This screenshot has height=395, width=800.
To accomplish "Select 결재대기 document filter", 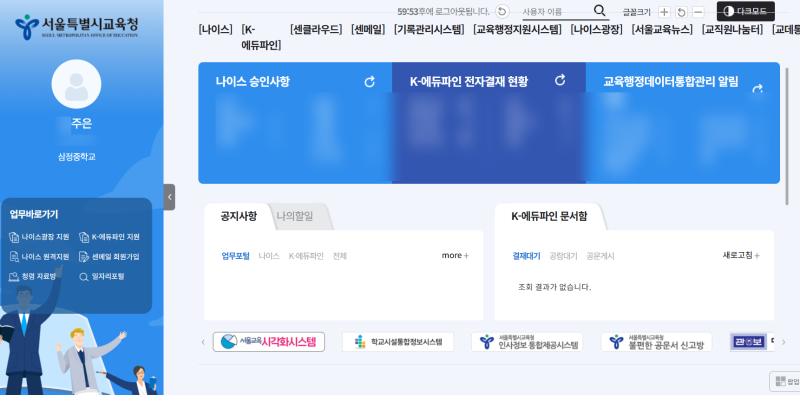I will [x=526, y=256].
